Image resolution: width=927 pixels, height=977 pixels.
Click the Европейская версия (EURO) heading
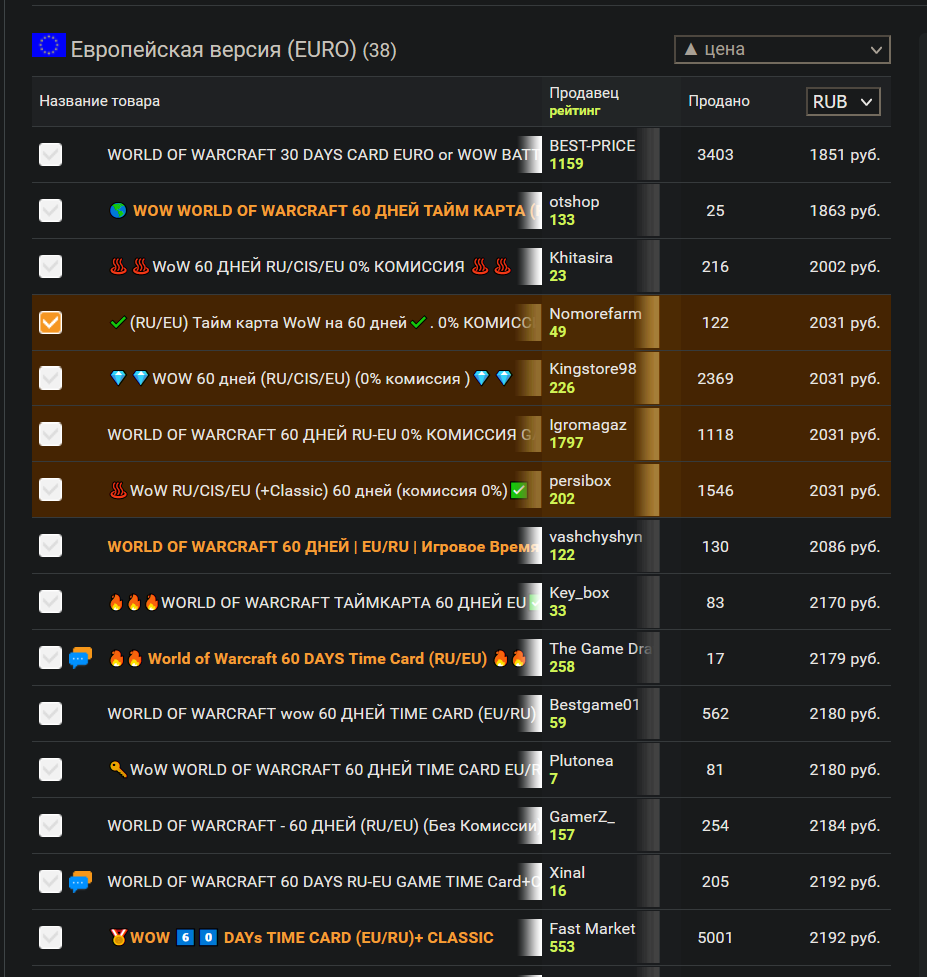234,49
